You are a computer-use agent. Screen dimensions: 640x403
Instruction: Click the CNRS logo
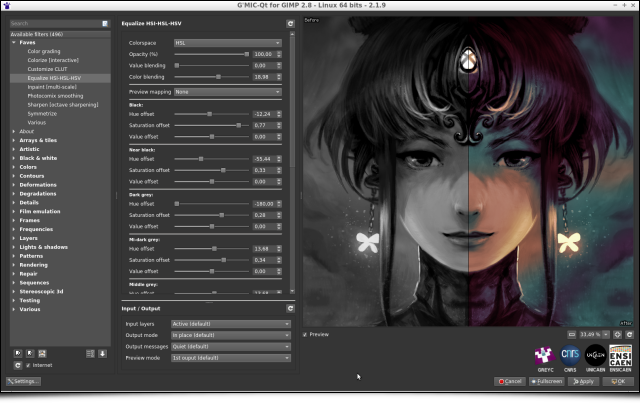click(x=570, y=356)
